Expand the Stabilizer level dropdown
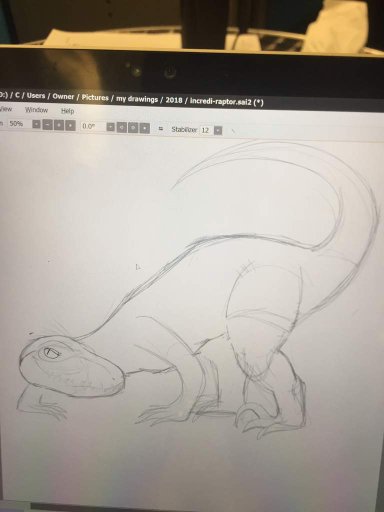The height and width of the screenshot is (512, 384). tap(218, 130)
